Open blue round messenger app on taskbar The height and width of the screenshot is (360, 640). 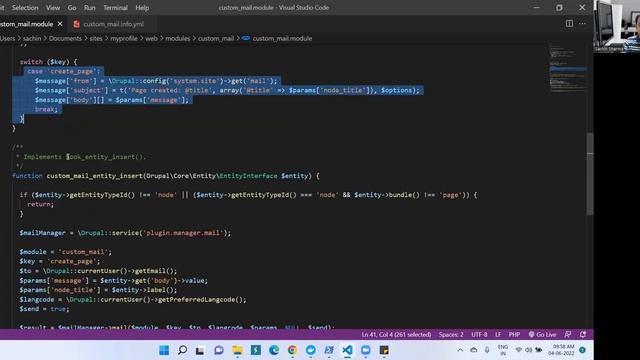tap(311, 350)
